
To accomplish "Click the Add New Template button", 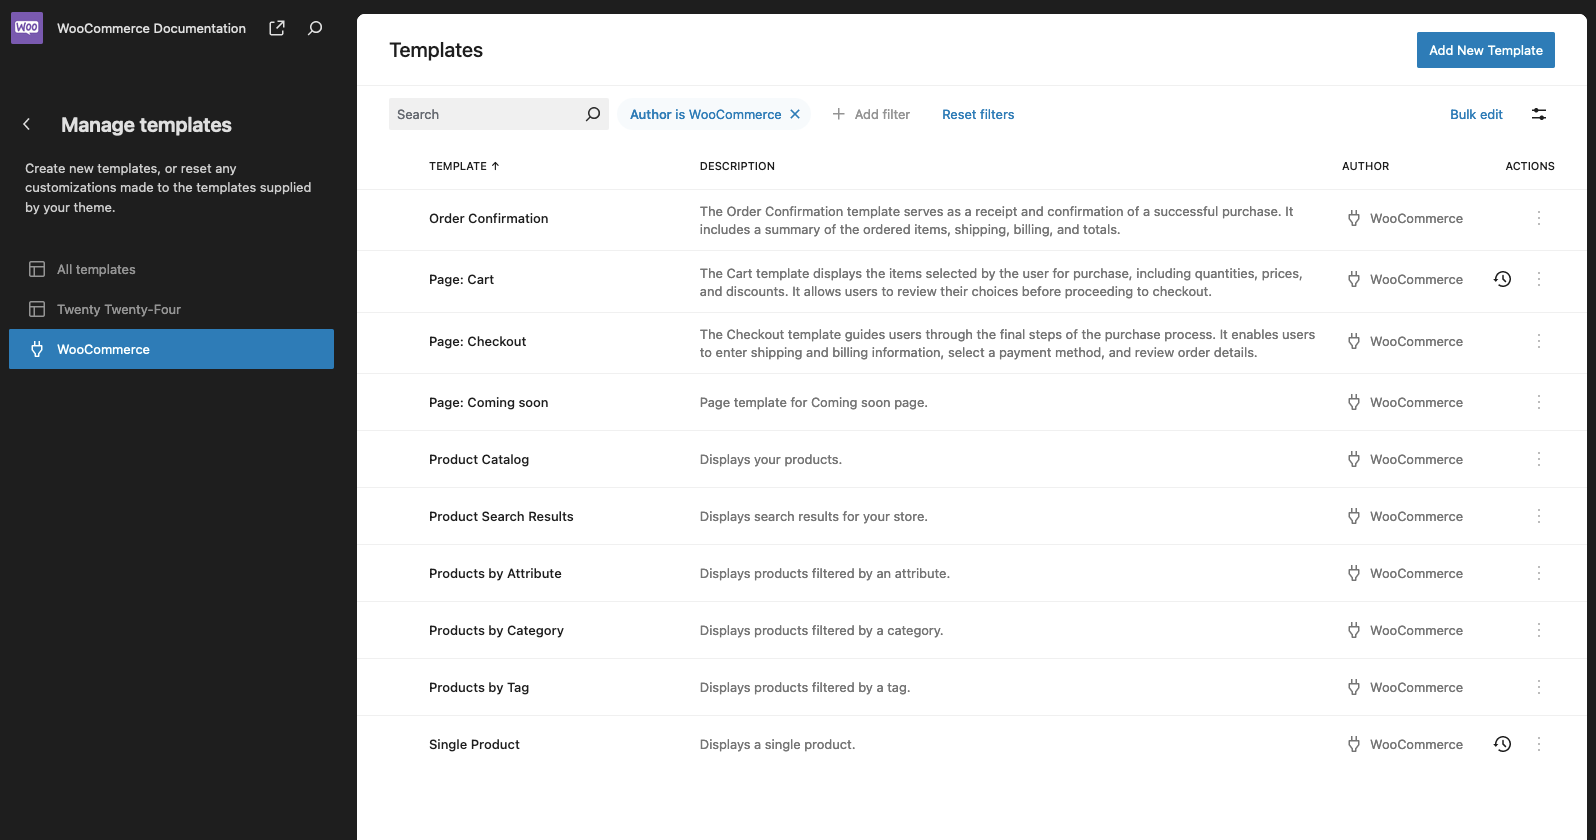I will tap(1485, 50).
